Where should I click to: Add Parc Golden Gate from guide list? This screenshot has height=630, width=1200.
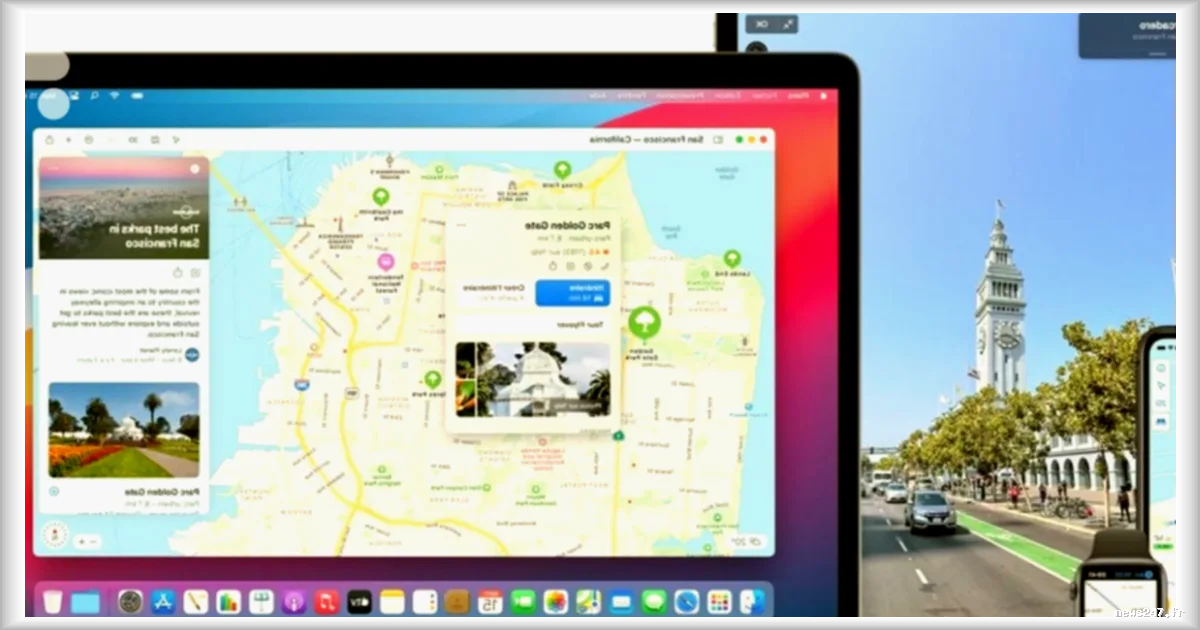54,491
